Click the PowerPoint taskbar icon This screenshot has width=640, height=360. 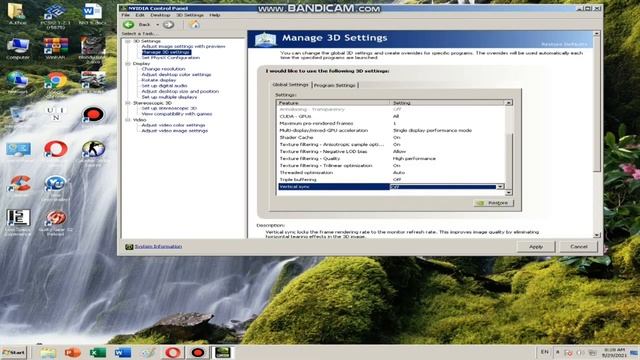pyautogui.click(x=73, y=352)
